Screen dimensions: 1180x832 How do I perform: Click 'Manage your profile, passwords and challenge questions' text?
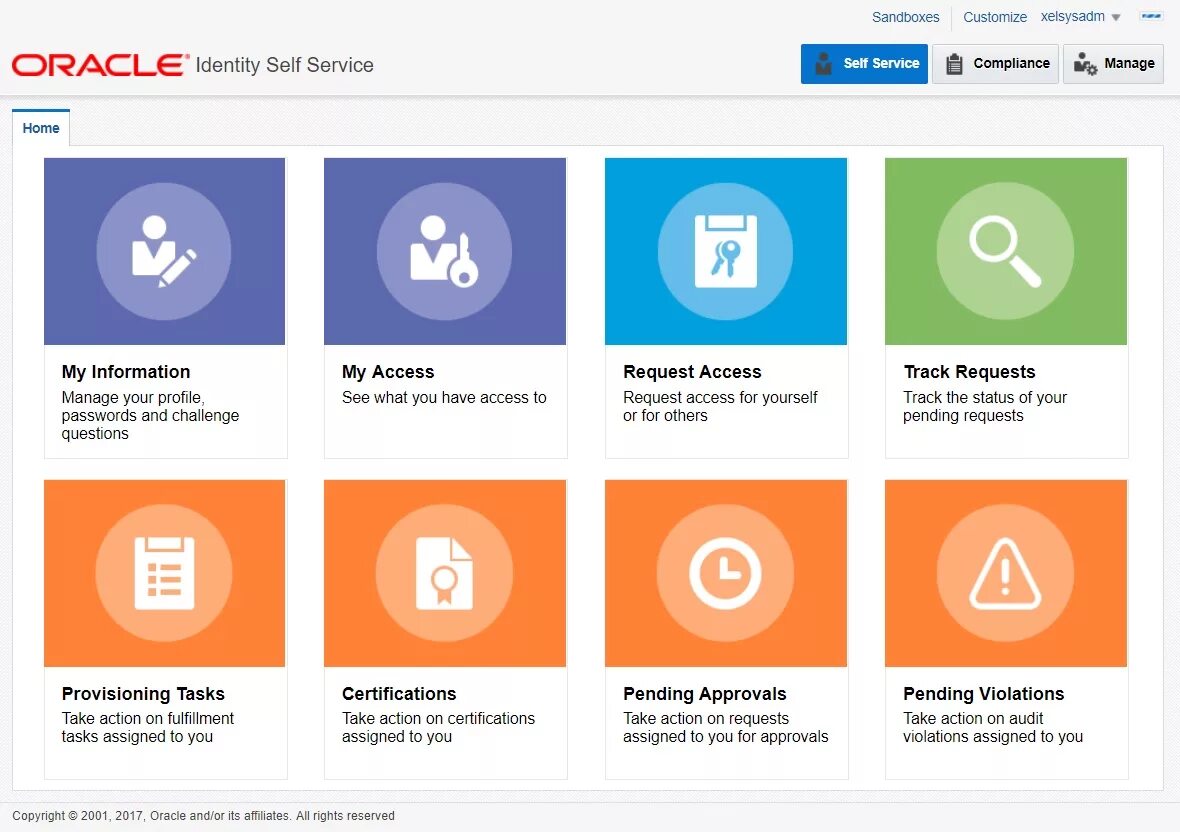point(151,415)
